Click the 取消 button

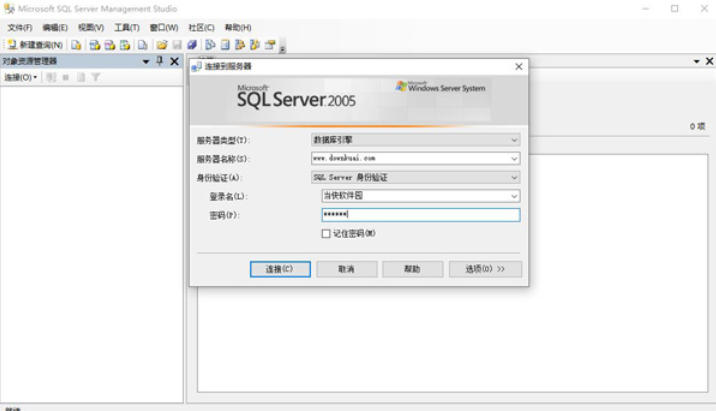click(x=347, y=269)
